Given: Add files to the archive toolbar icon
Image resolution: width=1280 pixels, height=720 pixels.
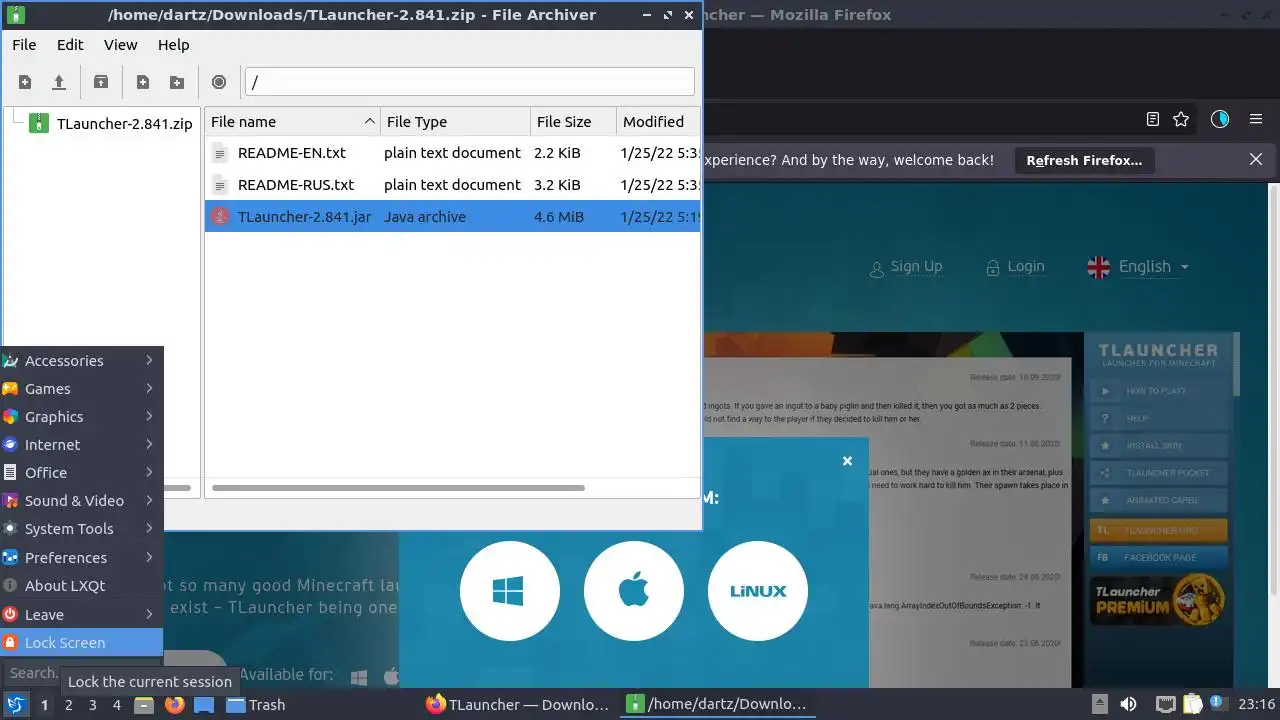Looking at the screenshot, I should 143,82.
